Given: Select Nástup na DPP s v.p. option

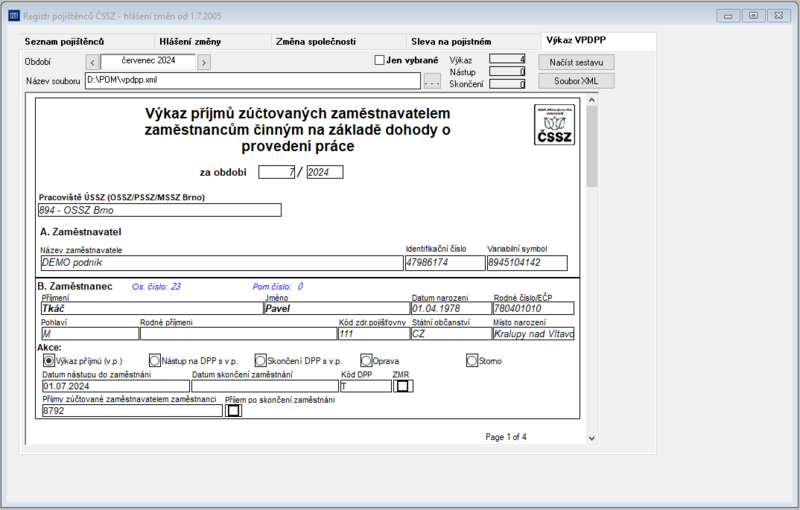Looking at the screenshot, I should tap(155, 361).
